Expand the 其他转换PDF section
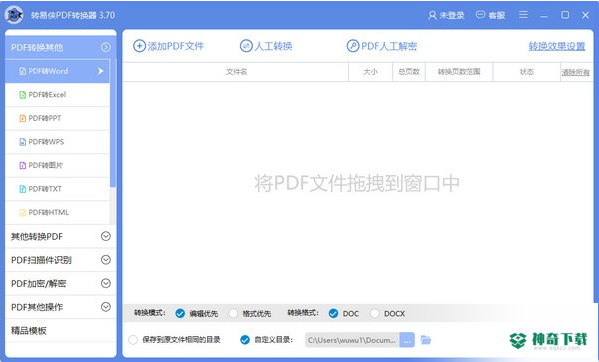 click(106, 236)
